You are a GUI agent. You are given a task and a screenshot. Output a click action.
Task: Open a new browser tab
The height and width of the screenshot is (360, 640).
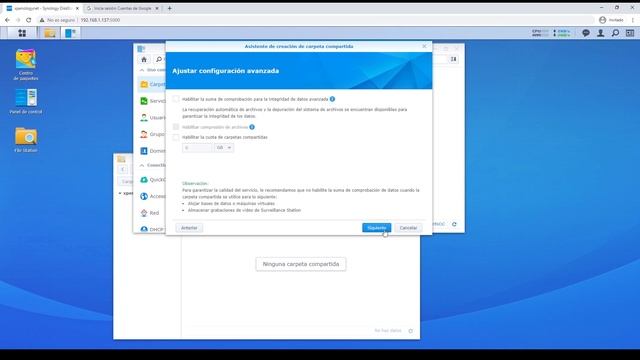[169, 8]
